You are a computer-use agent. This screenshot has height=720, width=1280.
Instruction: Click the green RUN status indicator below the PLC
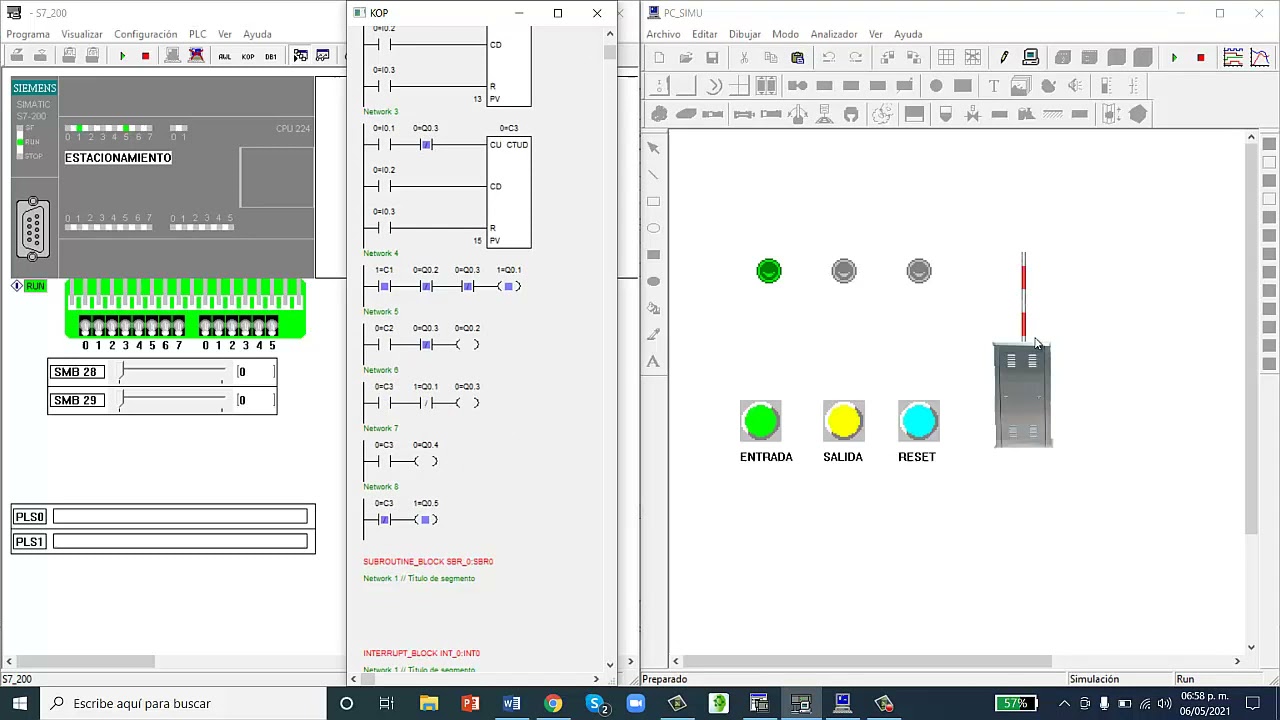click(35, 286)
